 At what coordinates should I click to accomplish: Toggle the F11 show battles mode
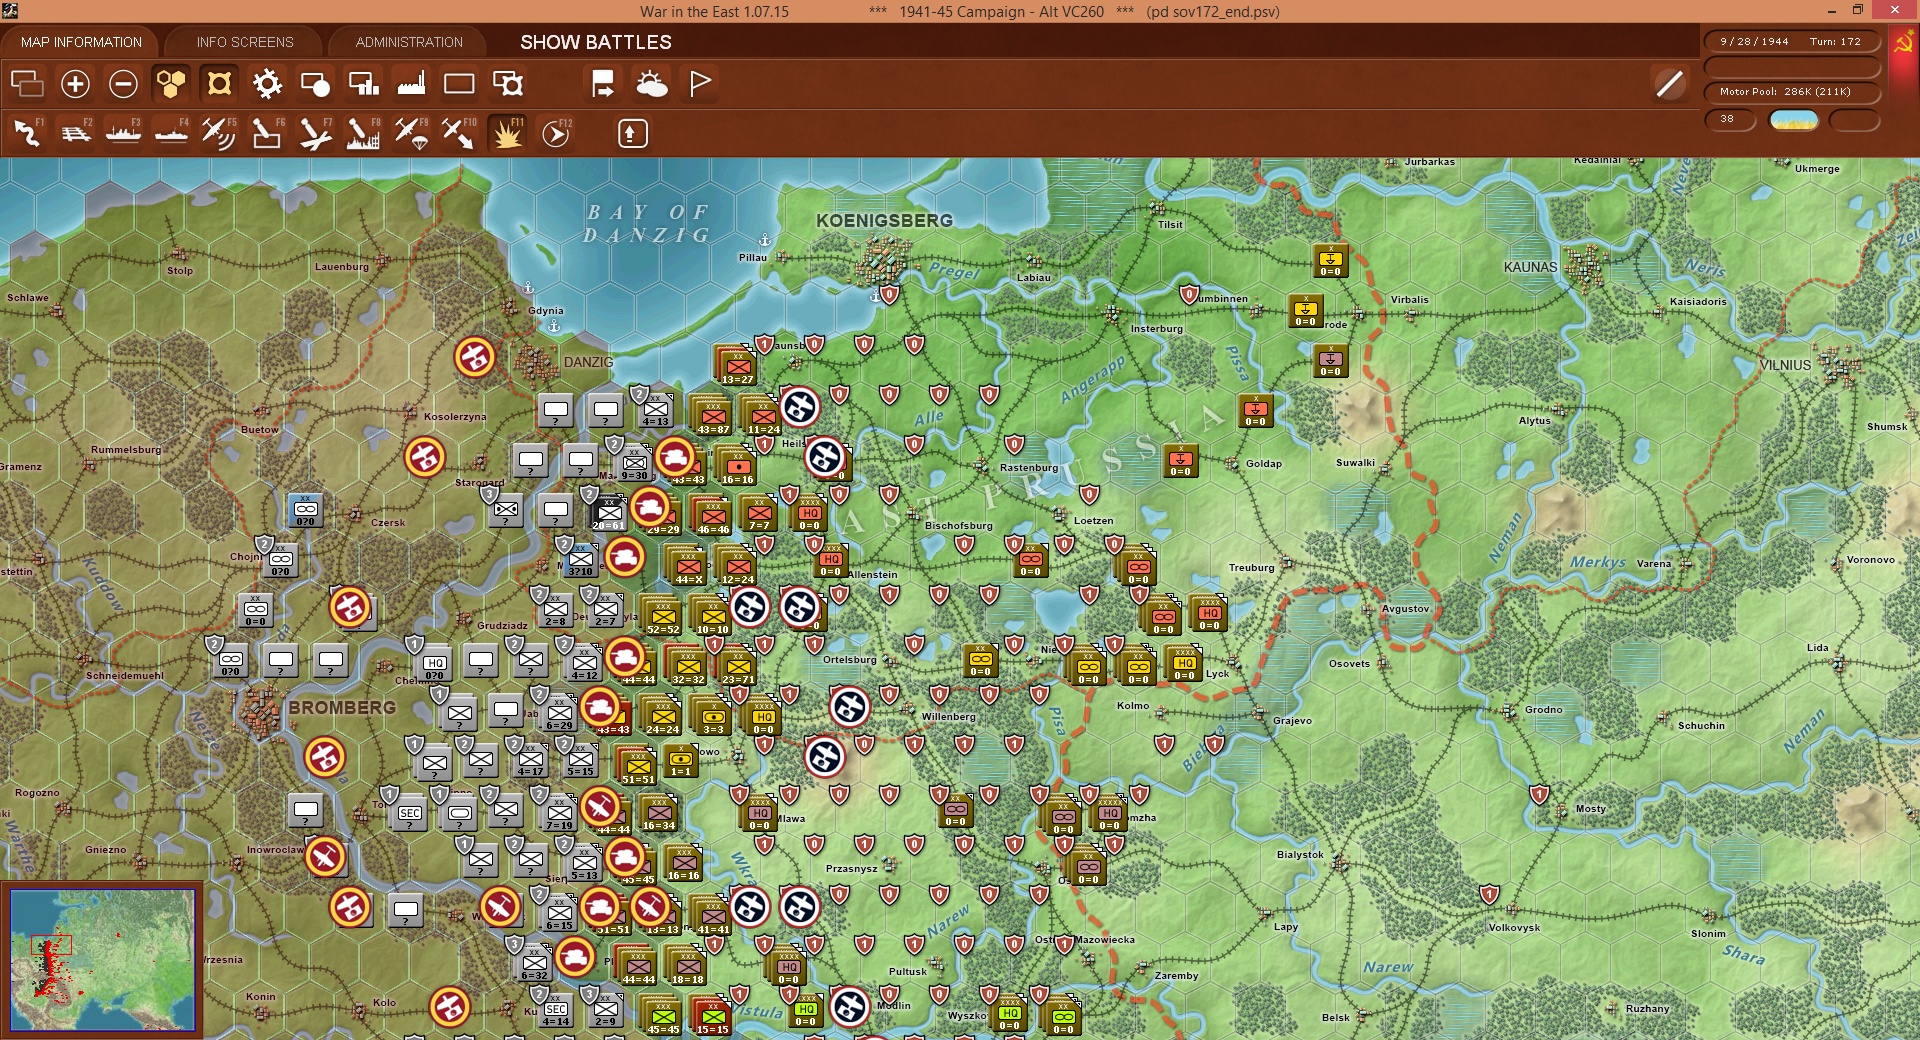click(x=507, y=133)
